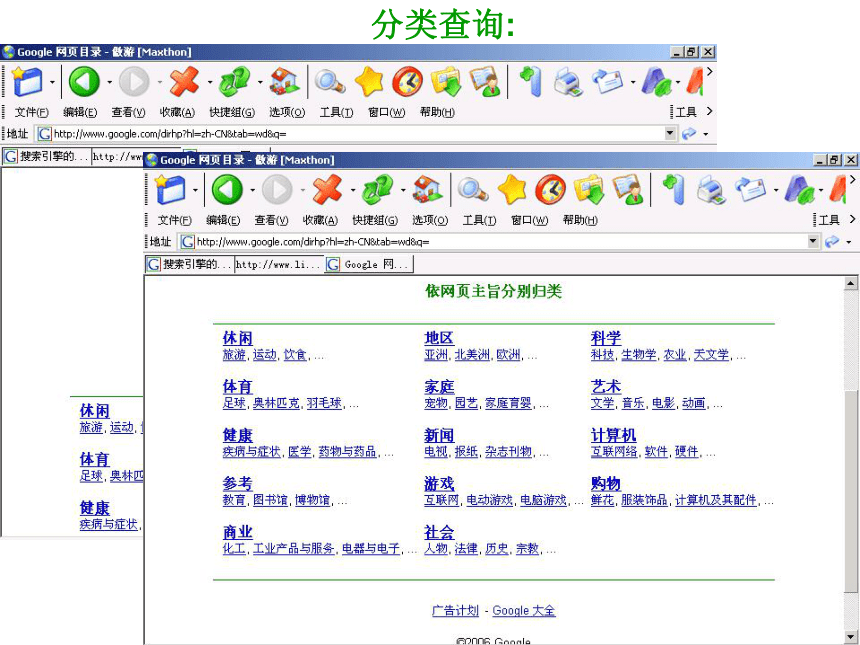Click the go arrow beside the front window address bar
This screenshot has height=645, width=860.
tap(832, 241)
